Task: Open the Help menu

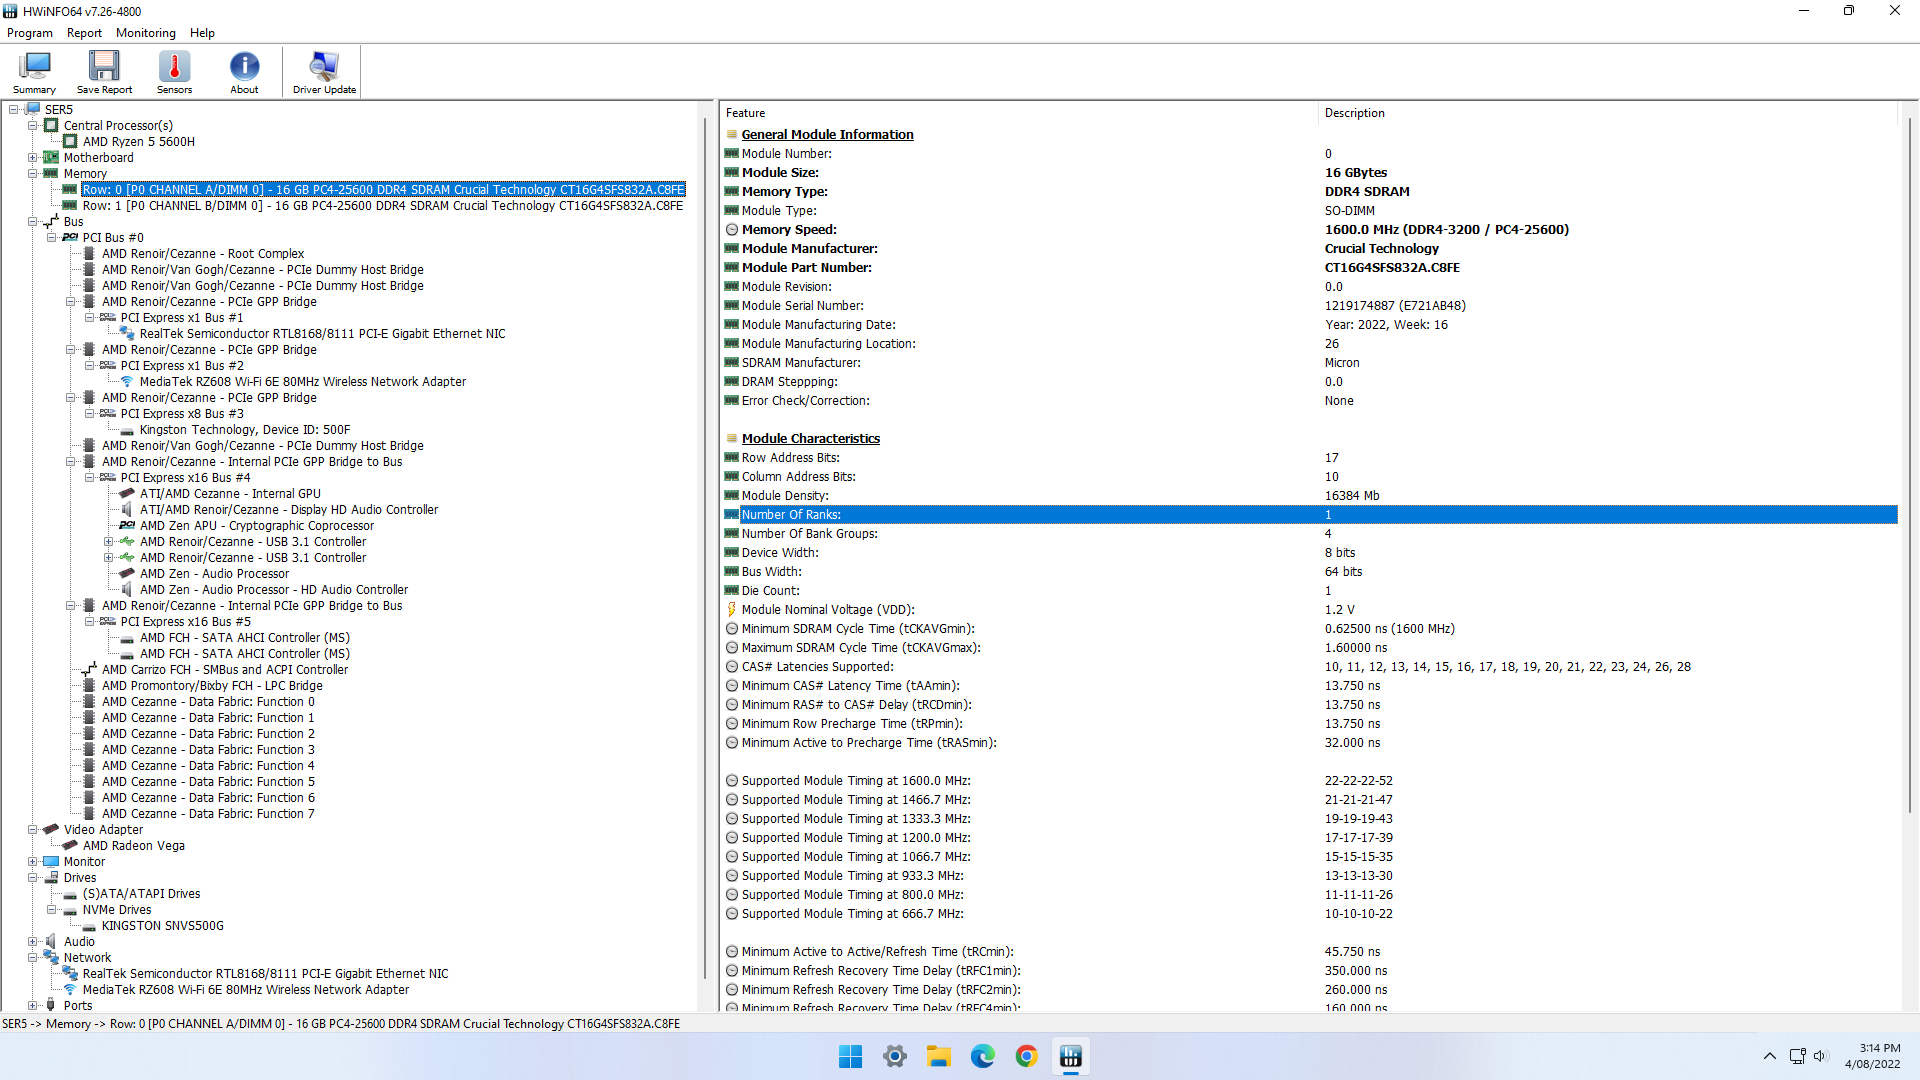Action: [x=202, y=33]
